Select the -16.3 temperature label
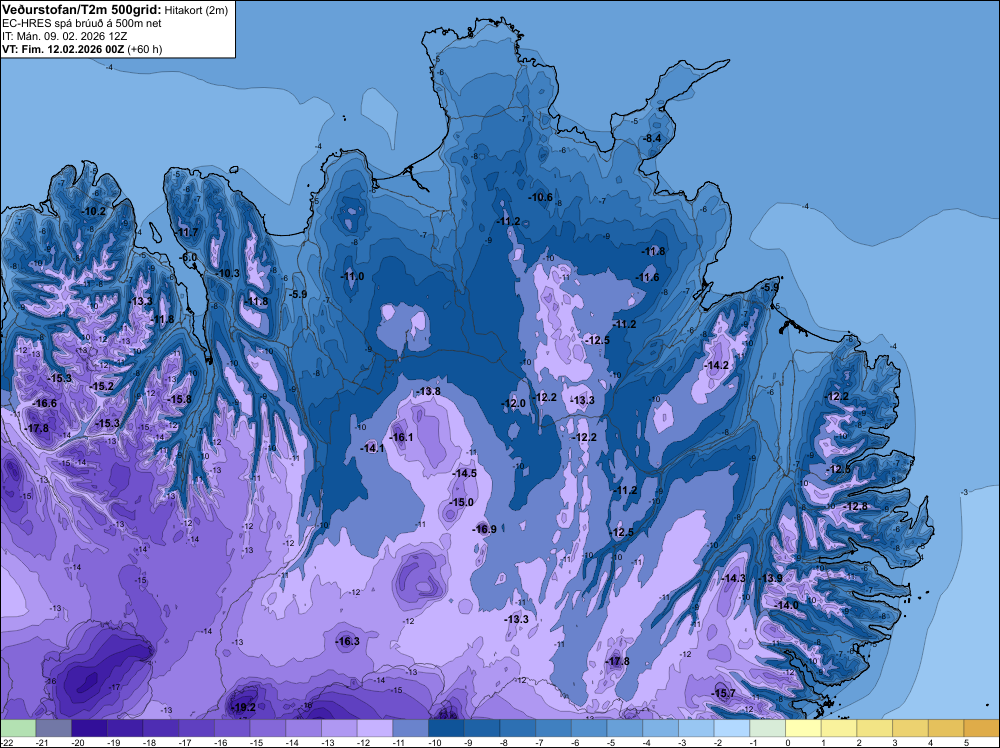Viewport: 1000px width, 748px height. pyautogui.click(x=348, y=641)
